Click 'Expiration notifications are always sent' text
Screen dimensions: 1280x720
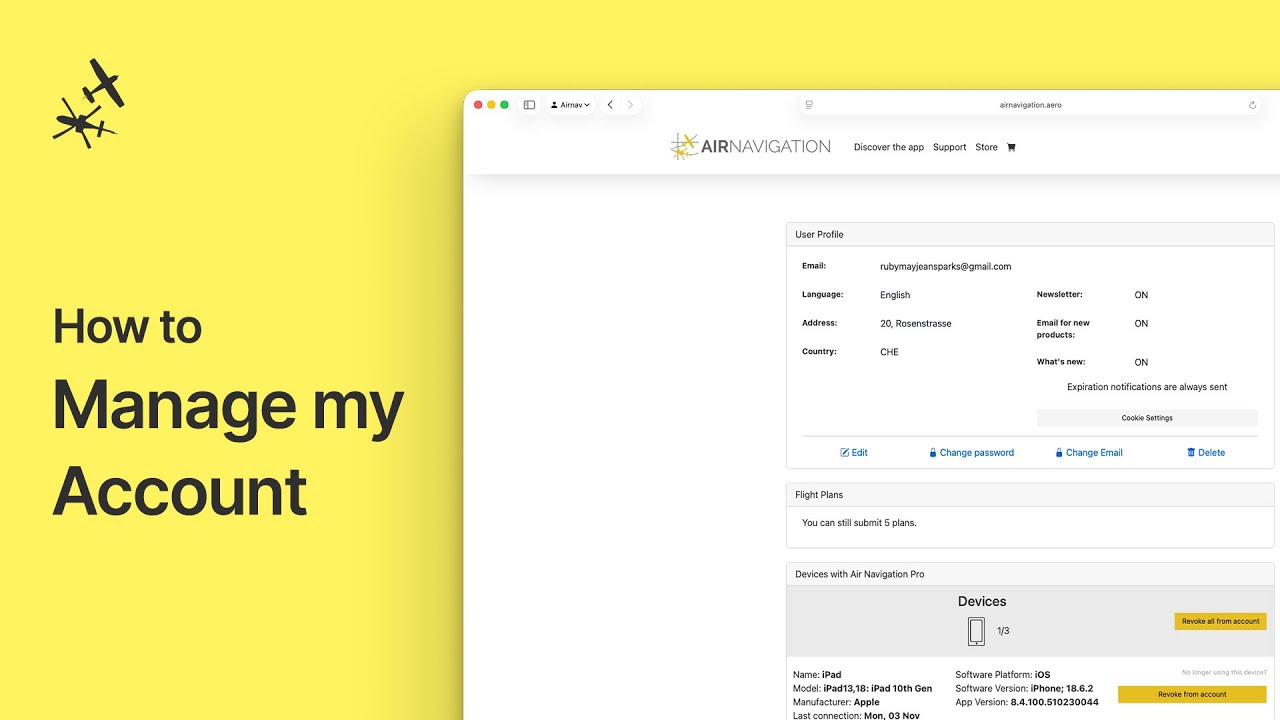tap(1147, 387)
